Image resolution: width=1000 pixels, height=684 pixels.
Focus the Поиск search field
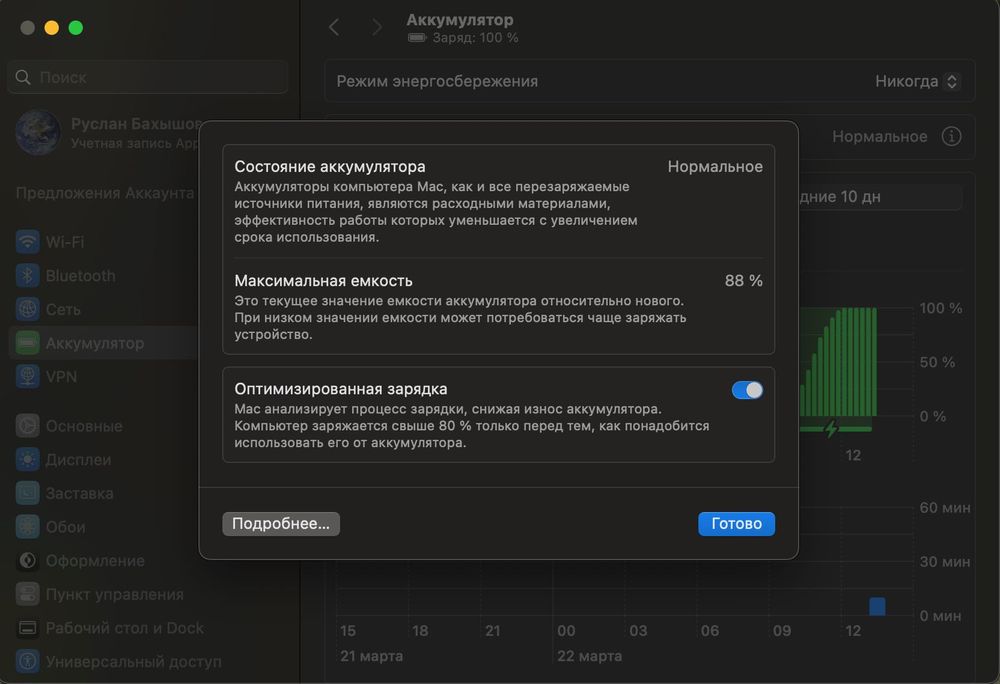pos(147,77)
